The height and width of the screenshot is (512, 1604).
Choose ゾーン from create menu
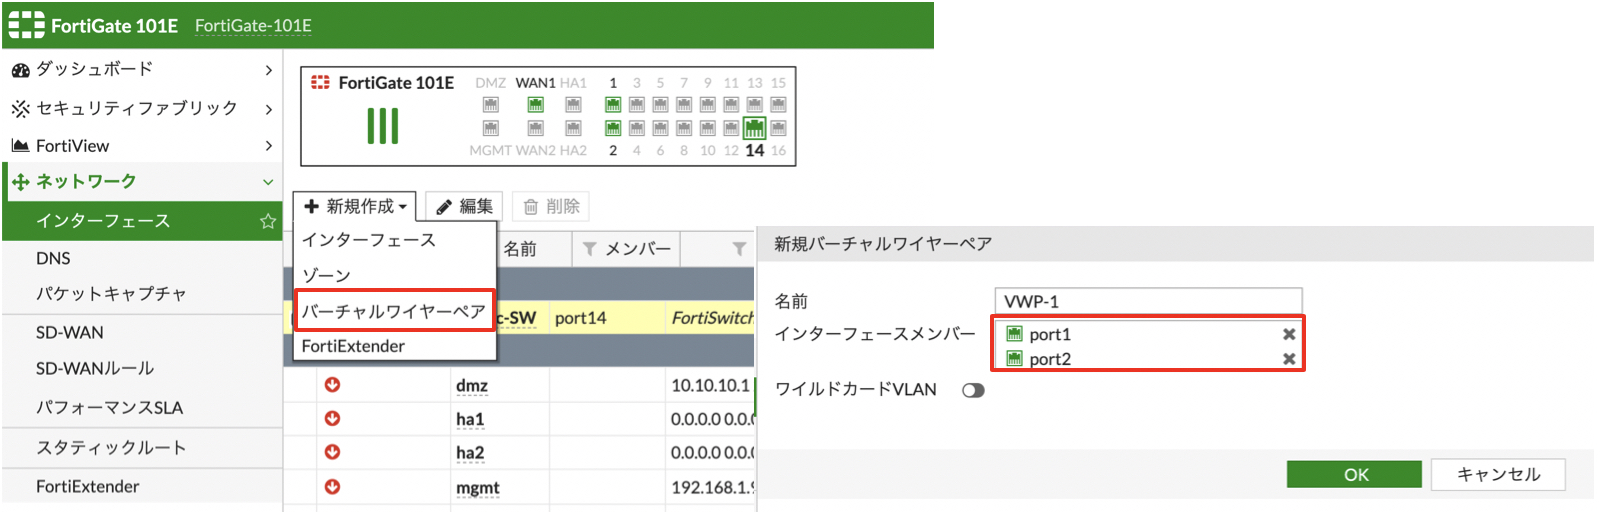(326, 275)
